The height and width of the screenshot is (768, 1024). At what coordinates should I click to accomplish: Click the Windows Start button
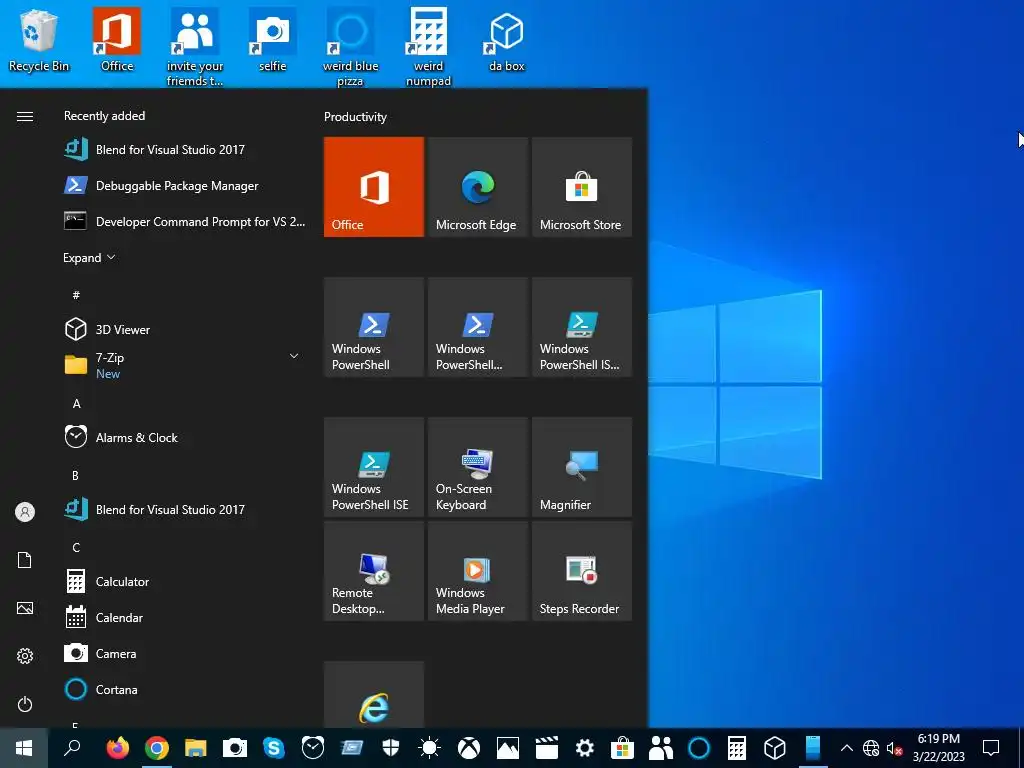coord(24,748)
